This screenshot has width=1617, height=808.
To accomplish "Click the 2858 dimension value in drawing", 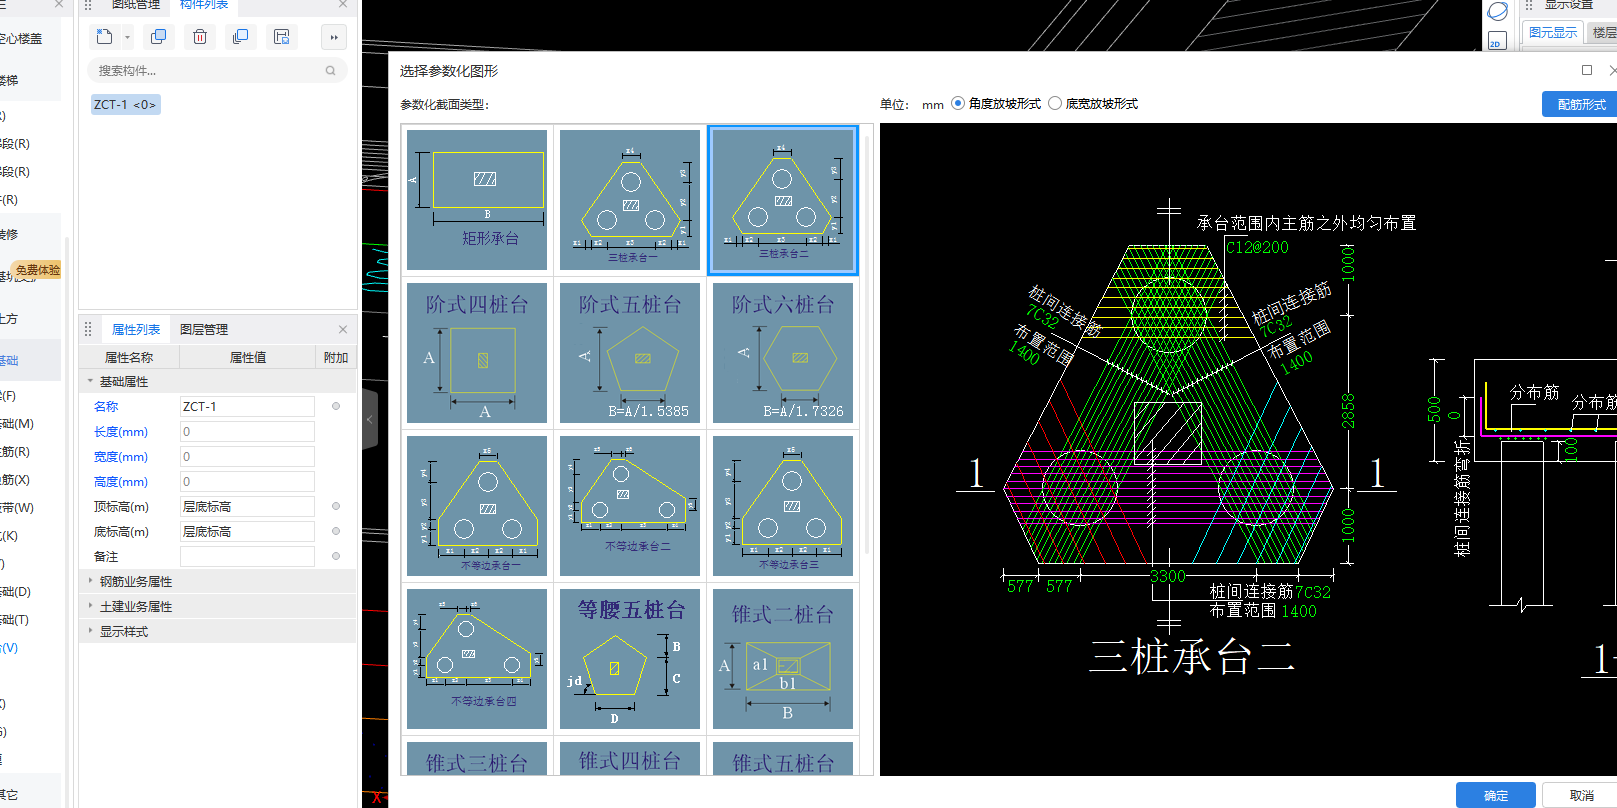I will coord(1348,411).
